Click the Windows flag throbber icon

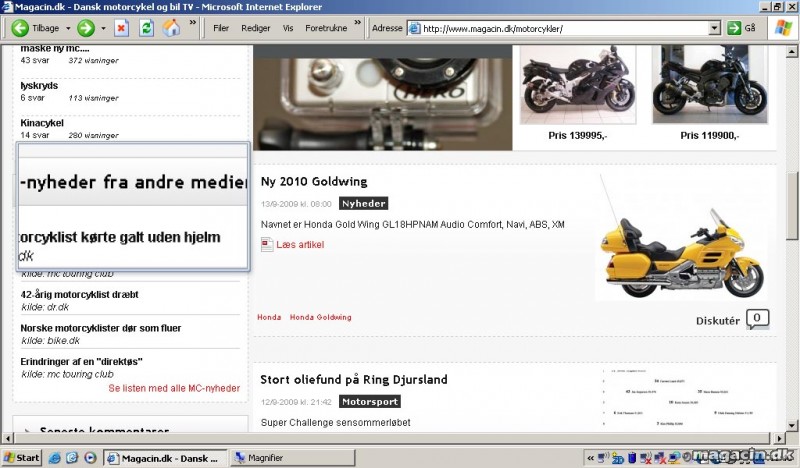click(783, 28)
